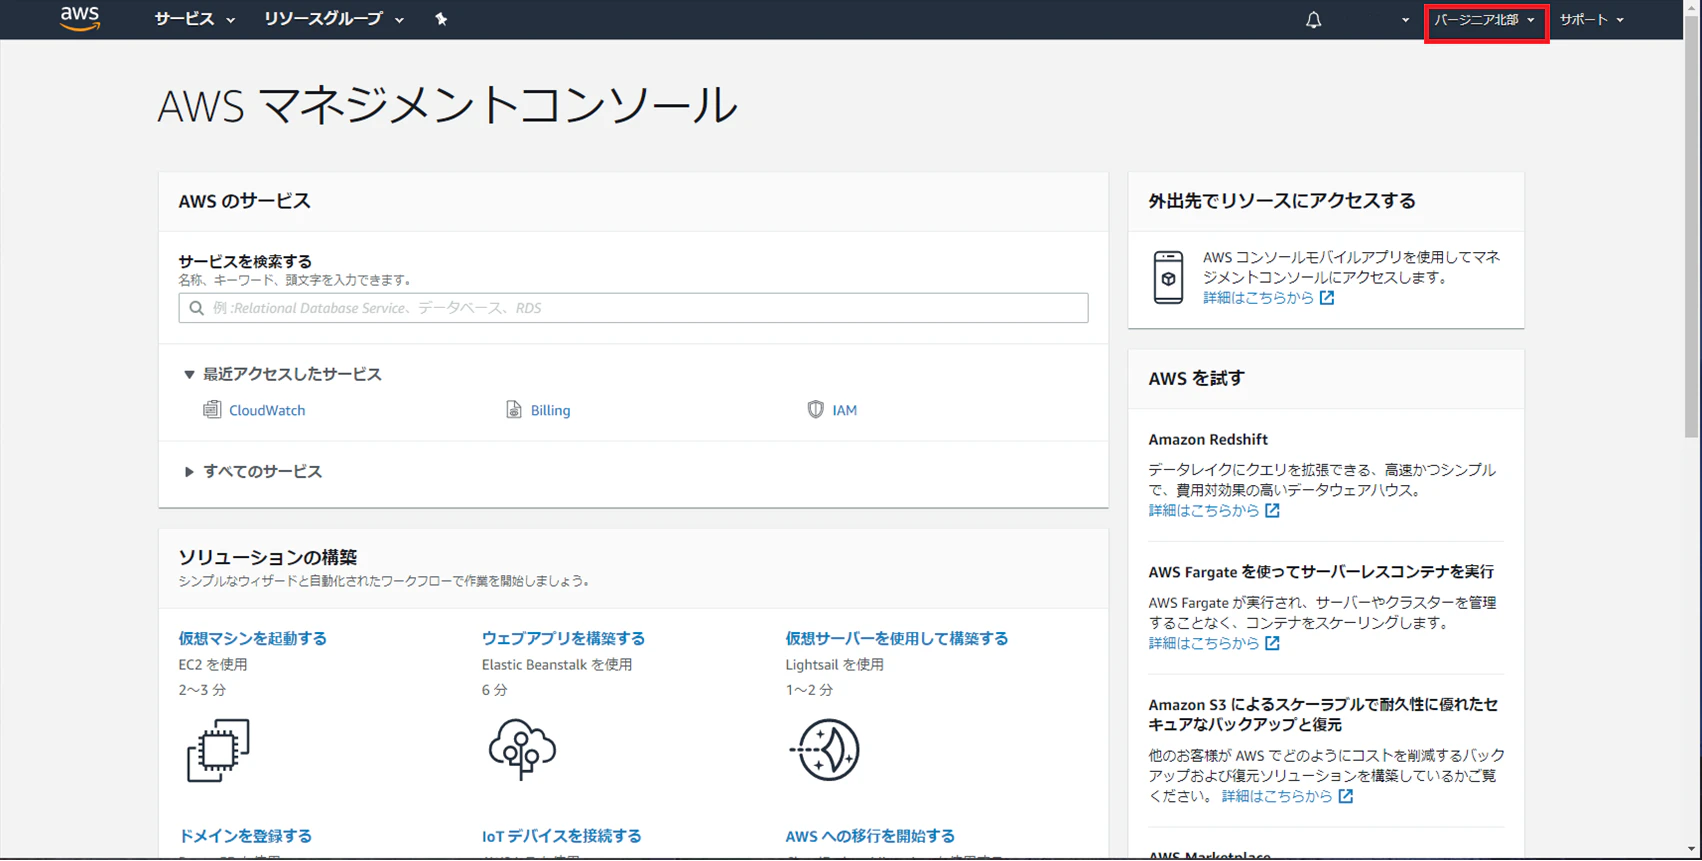The width and height of the screenshot is (1702, 861).
Task: Click the mobile app phone icon
Action: pos(1168,277)
